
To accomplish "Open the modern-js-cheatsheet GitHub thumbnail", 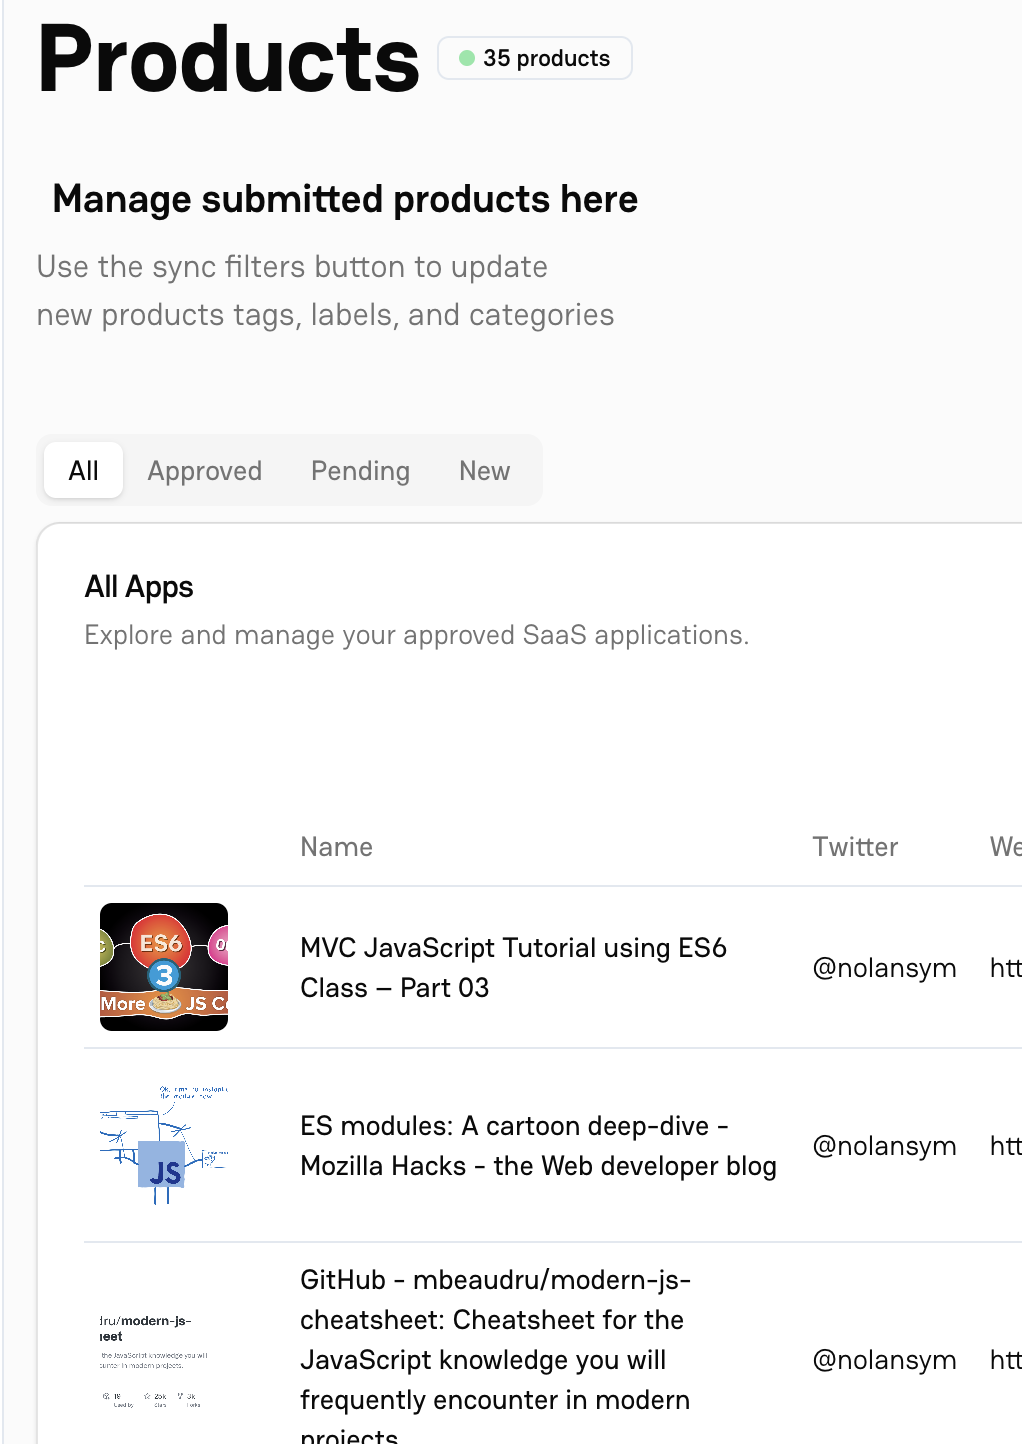I will pos(163,1360).
